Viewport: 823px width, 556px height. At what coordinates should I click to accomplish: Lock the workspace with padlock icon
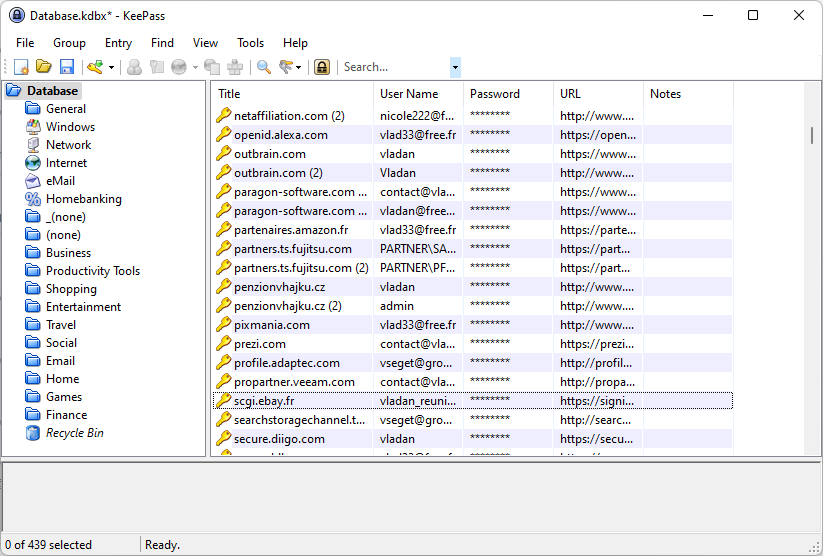tap(322, 67)
